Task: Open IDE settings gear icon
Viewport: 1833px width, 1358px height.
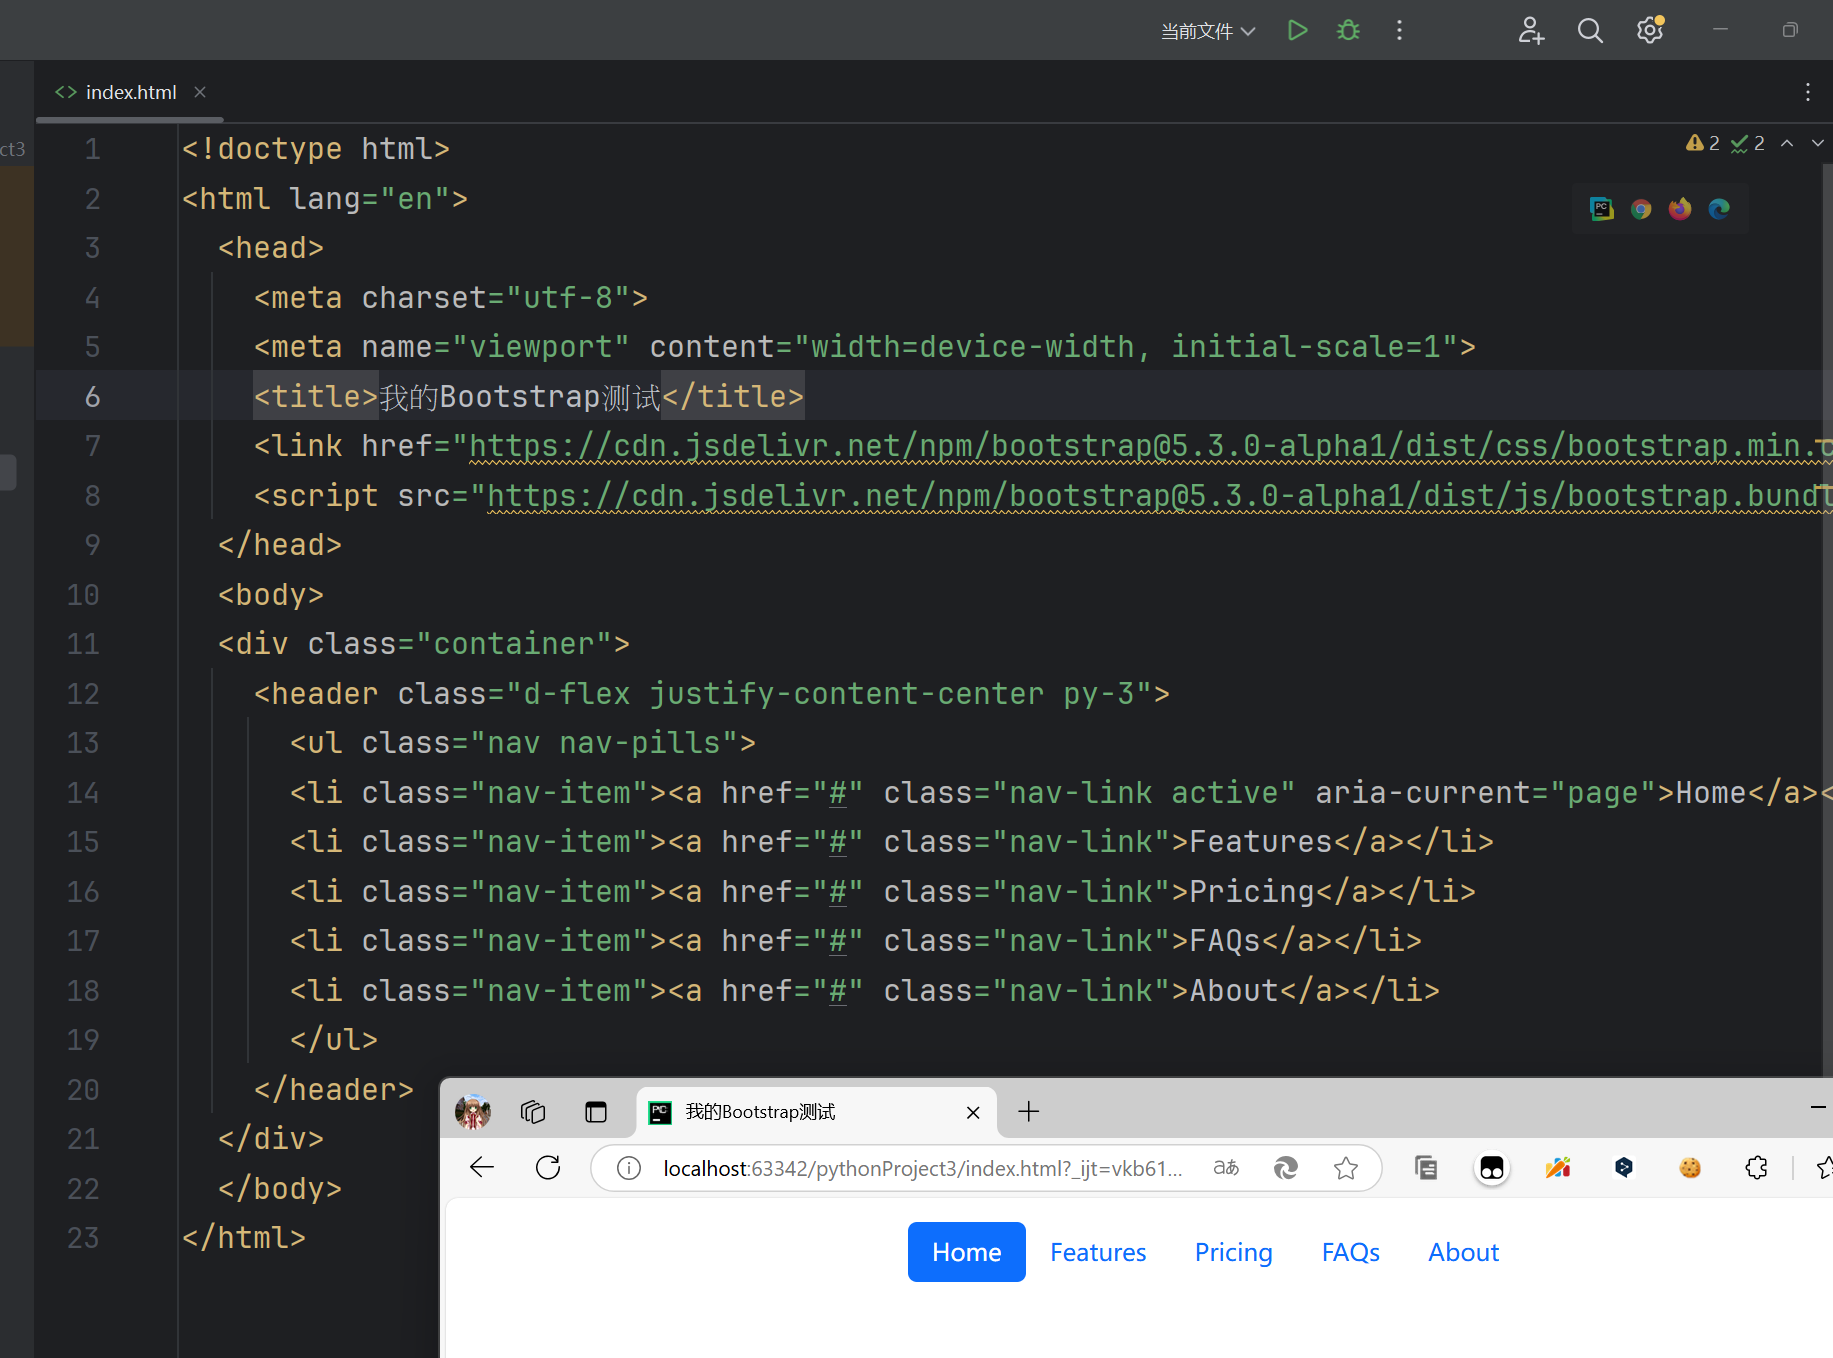Action: tap(1650, 31)
